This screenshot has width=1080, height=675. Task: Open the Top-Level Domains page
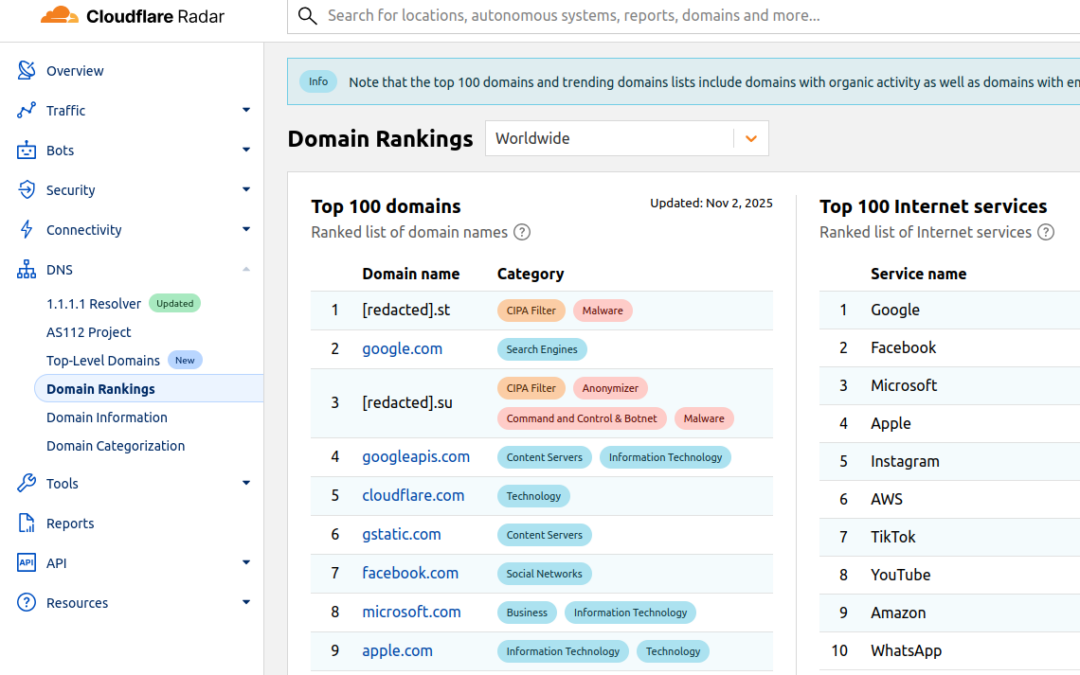tap(103, 360)
